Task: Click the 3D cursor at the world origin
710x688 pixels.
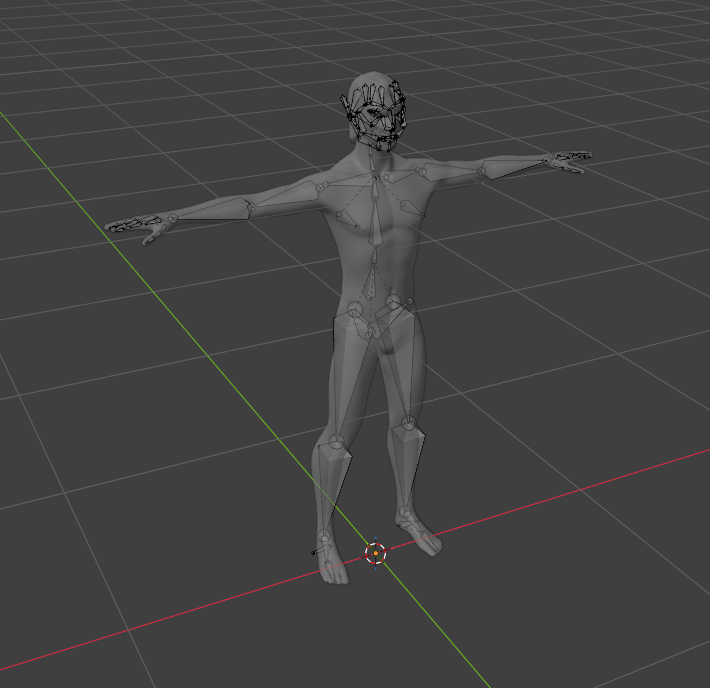Action: coord(375,553)
